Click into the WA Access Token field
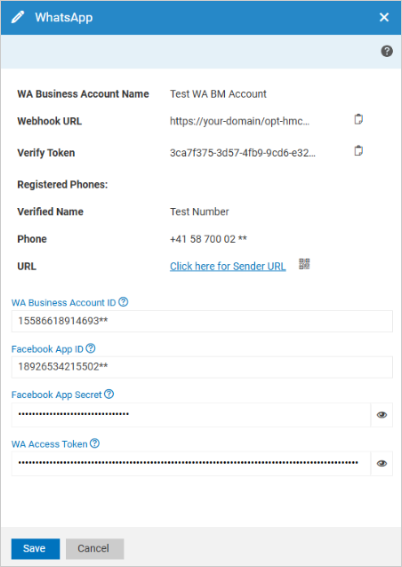This screenshot has height=567, width=402. point(191,464)
